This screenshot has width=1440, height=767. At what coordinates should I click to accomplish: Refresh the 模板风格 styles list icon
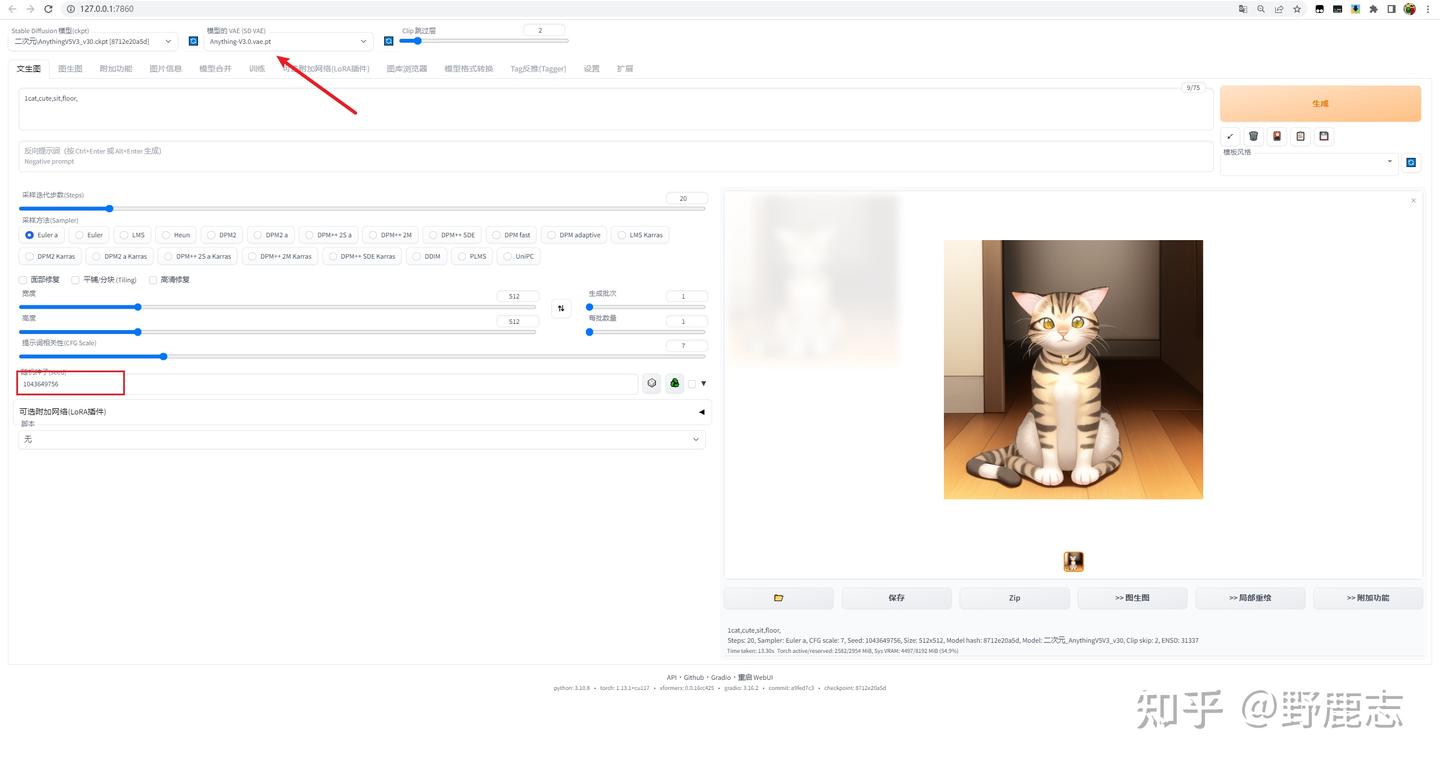pos(1411,162)
